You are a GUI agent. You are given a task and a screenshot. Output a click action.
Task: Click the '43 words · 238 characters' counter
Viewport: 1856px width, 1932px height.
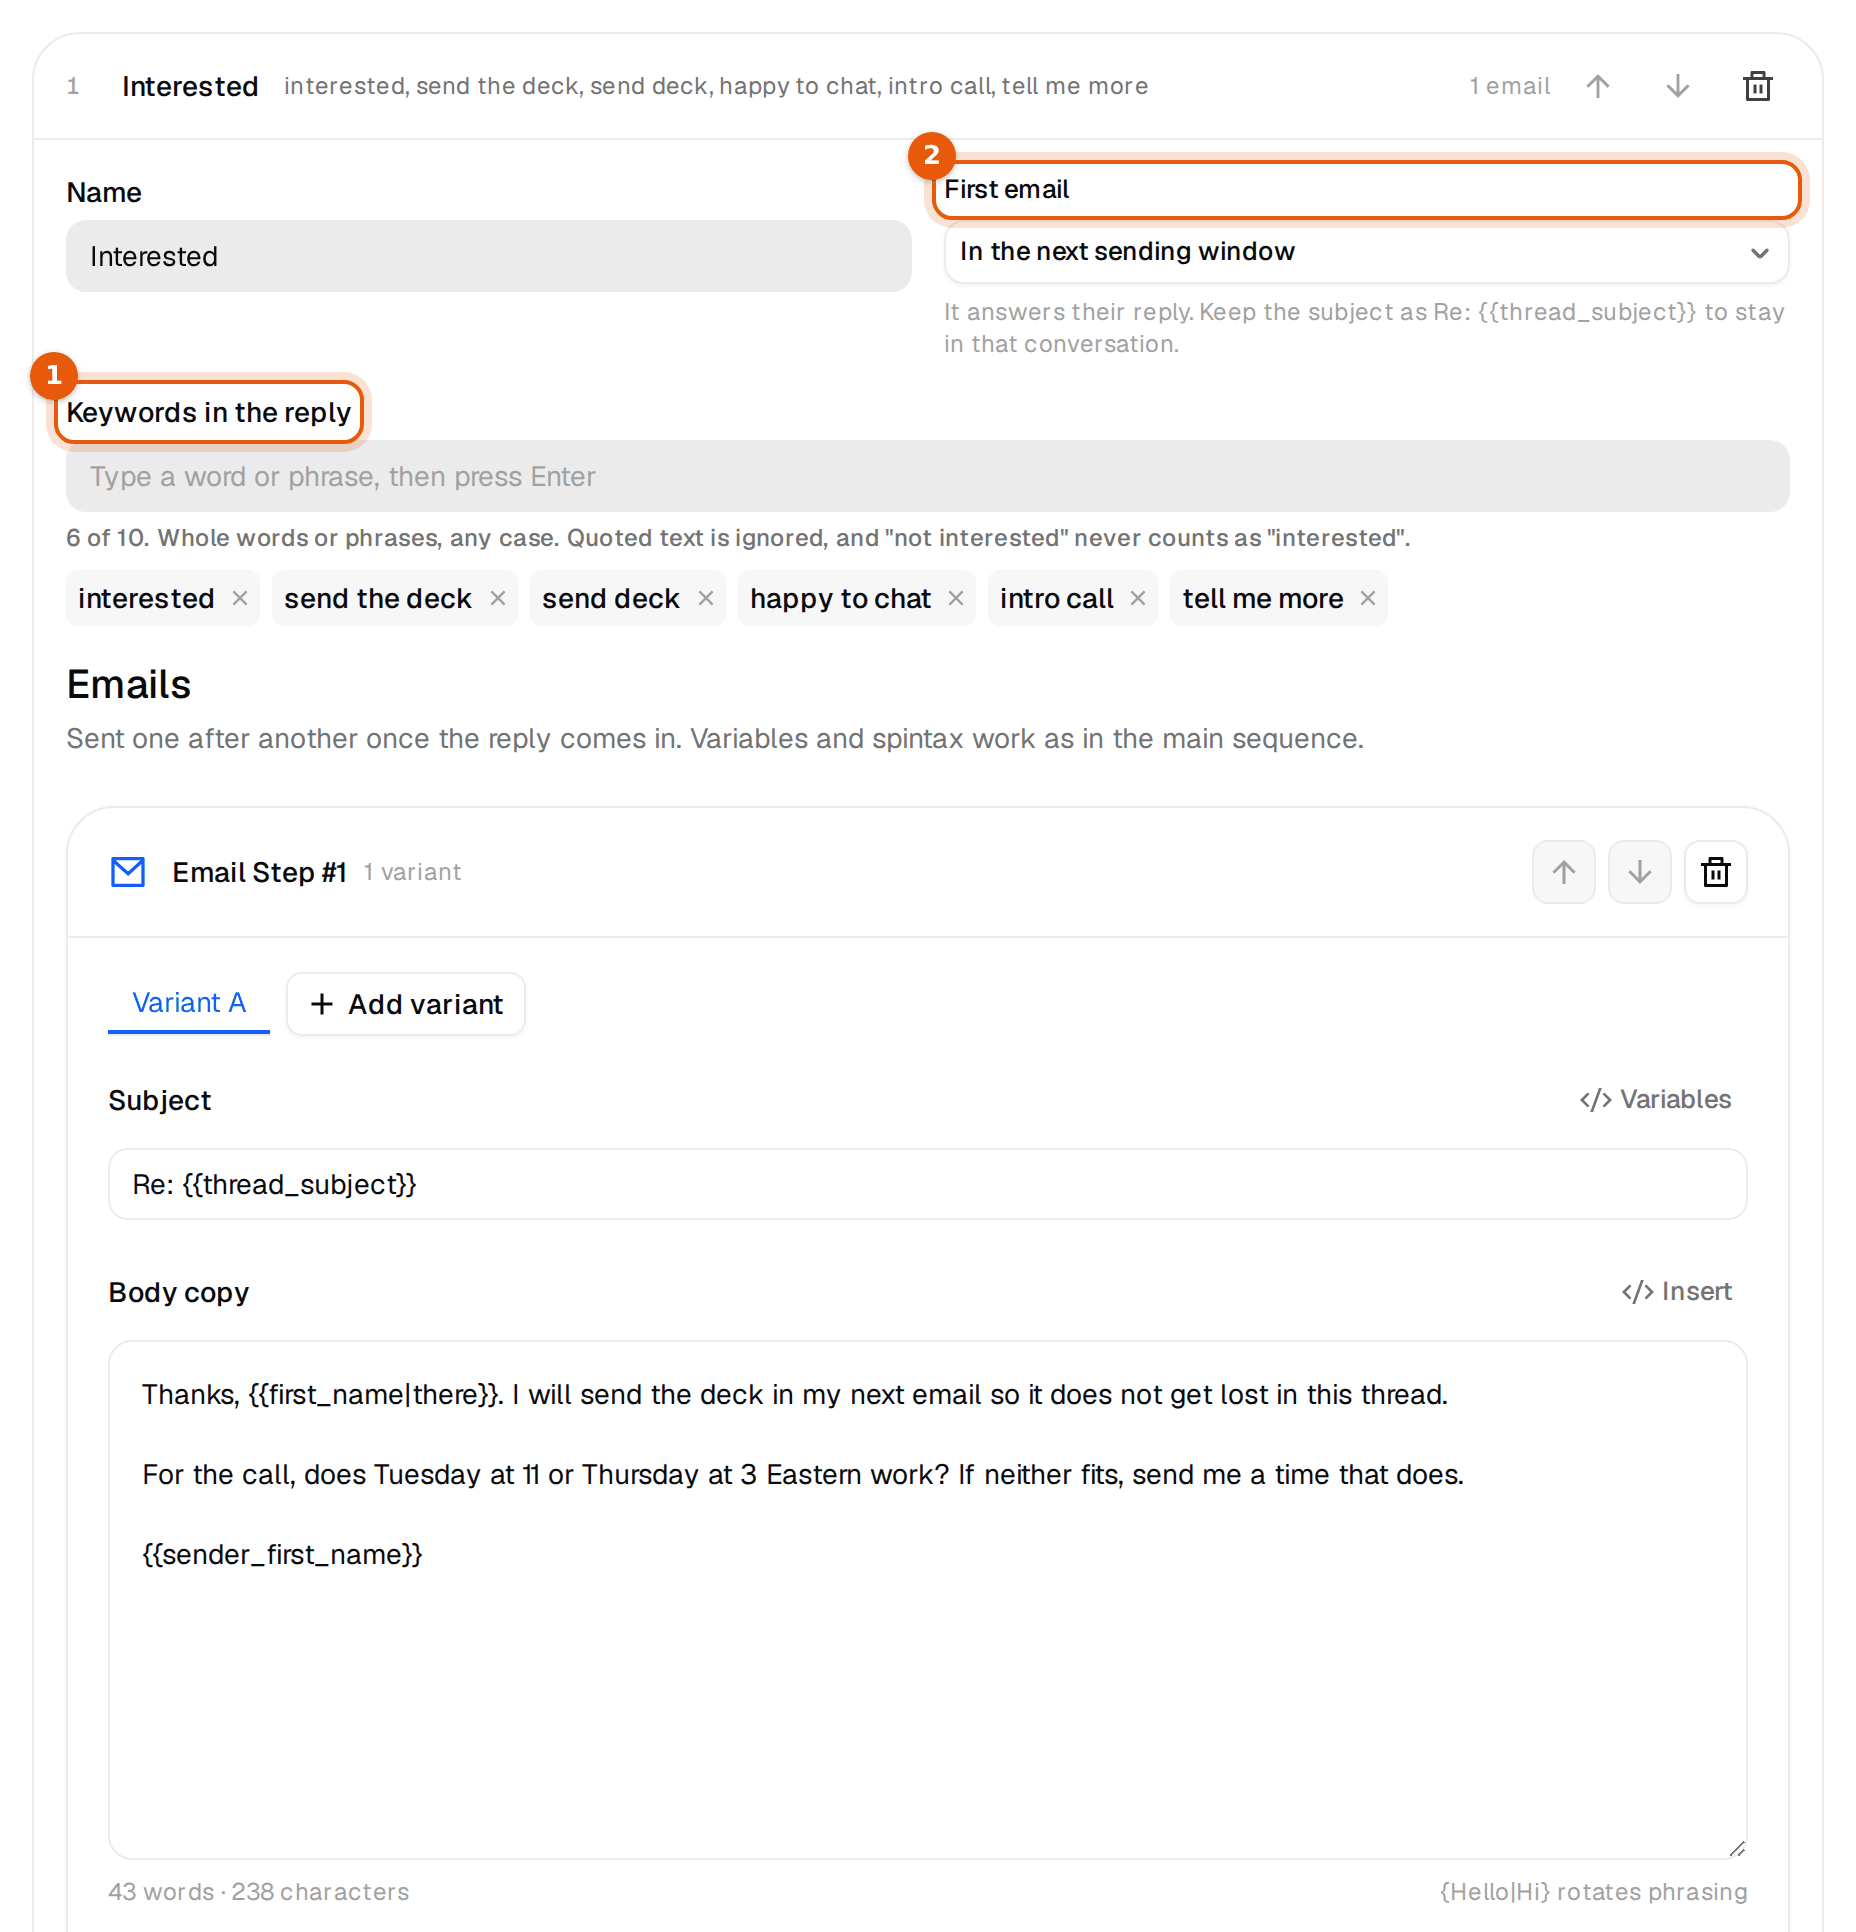click(259, 1891)
